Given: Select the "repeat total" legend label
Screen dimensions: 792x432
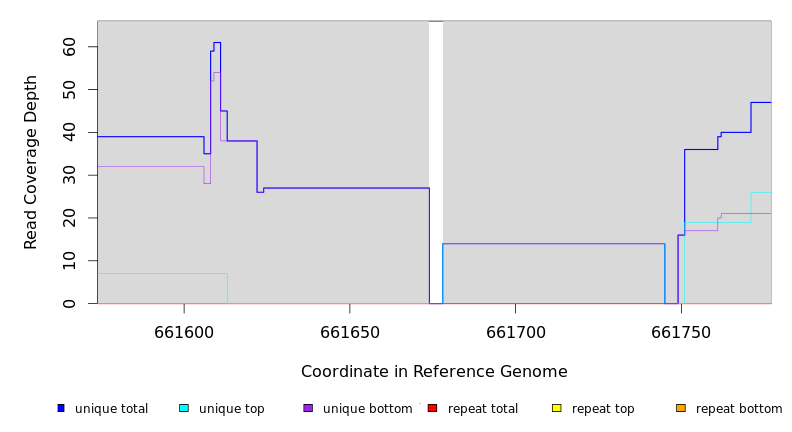Looking at the screenshot, I should pos(483,409).
